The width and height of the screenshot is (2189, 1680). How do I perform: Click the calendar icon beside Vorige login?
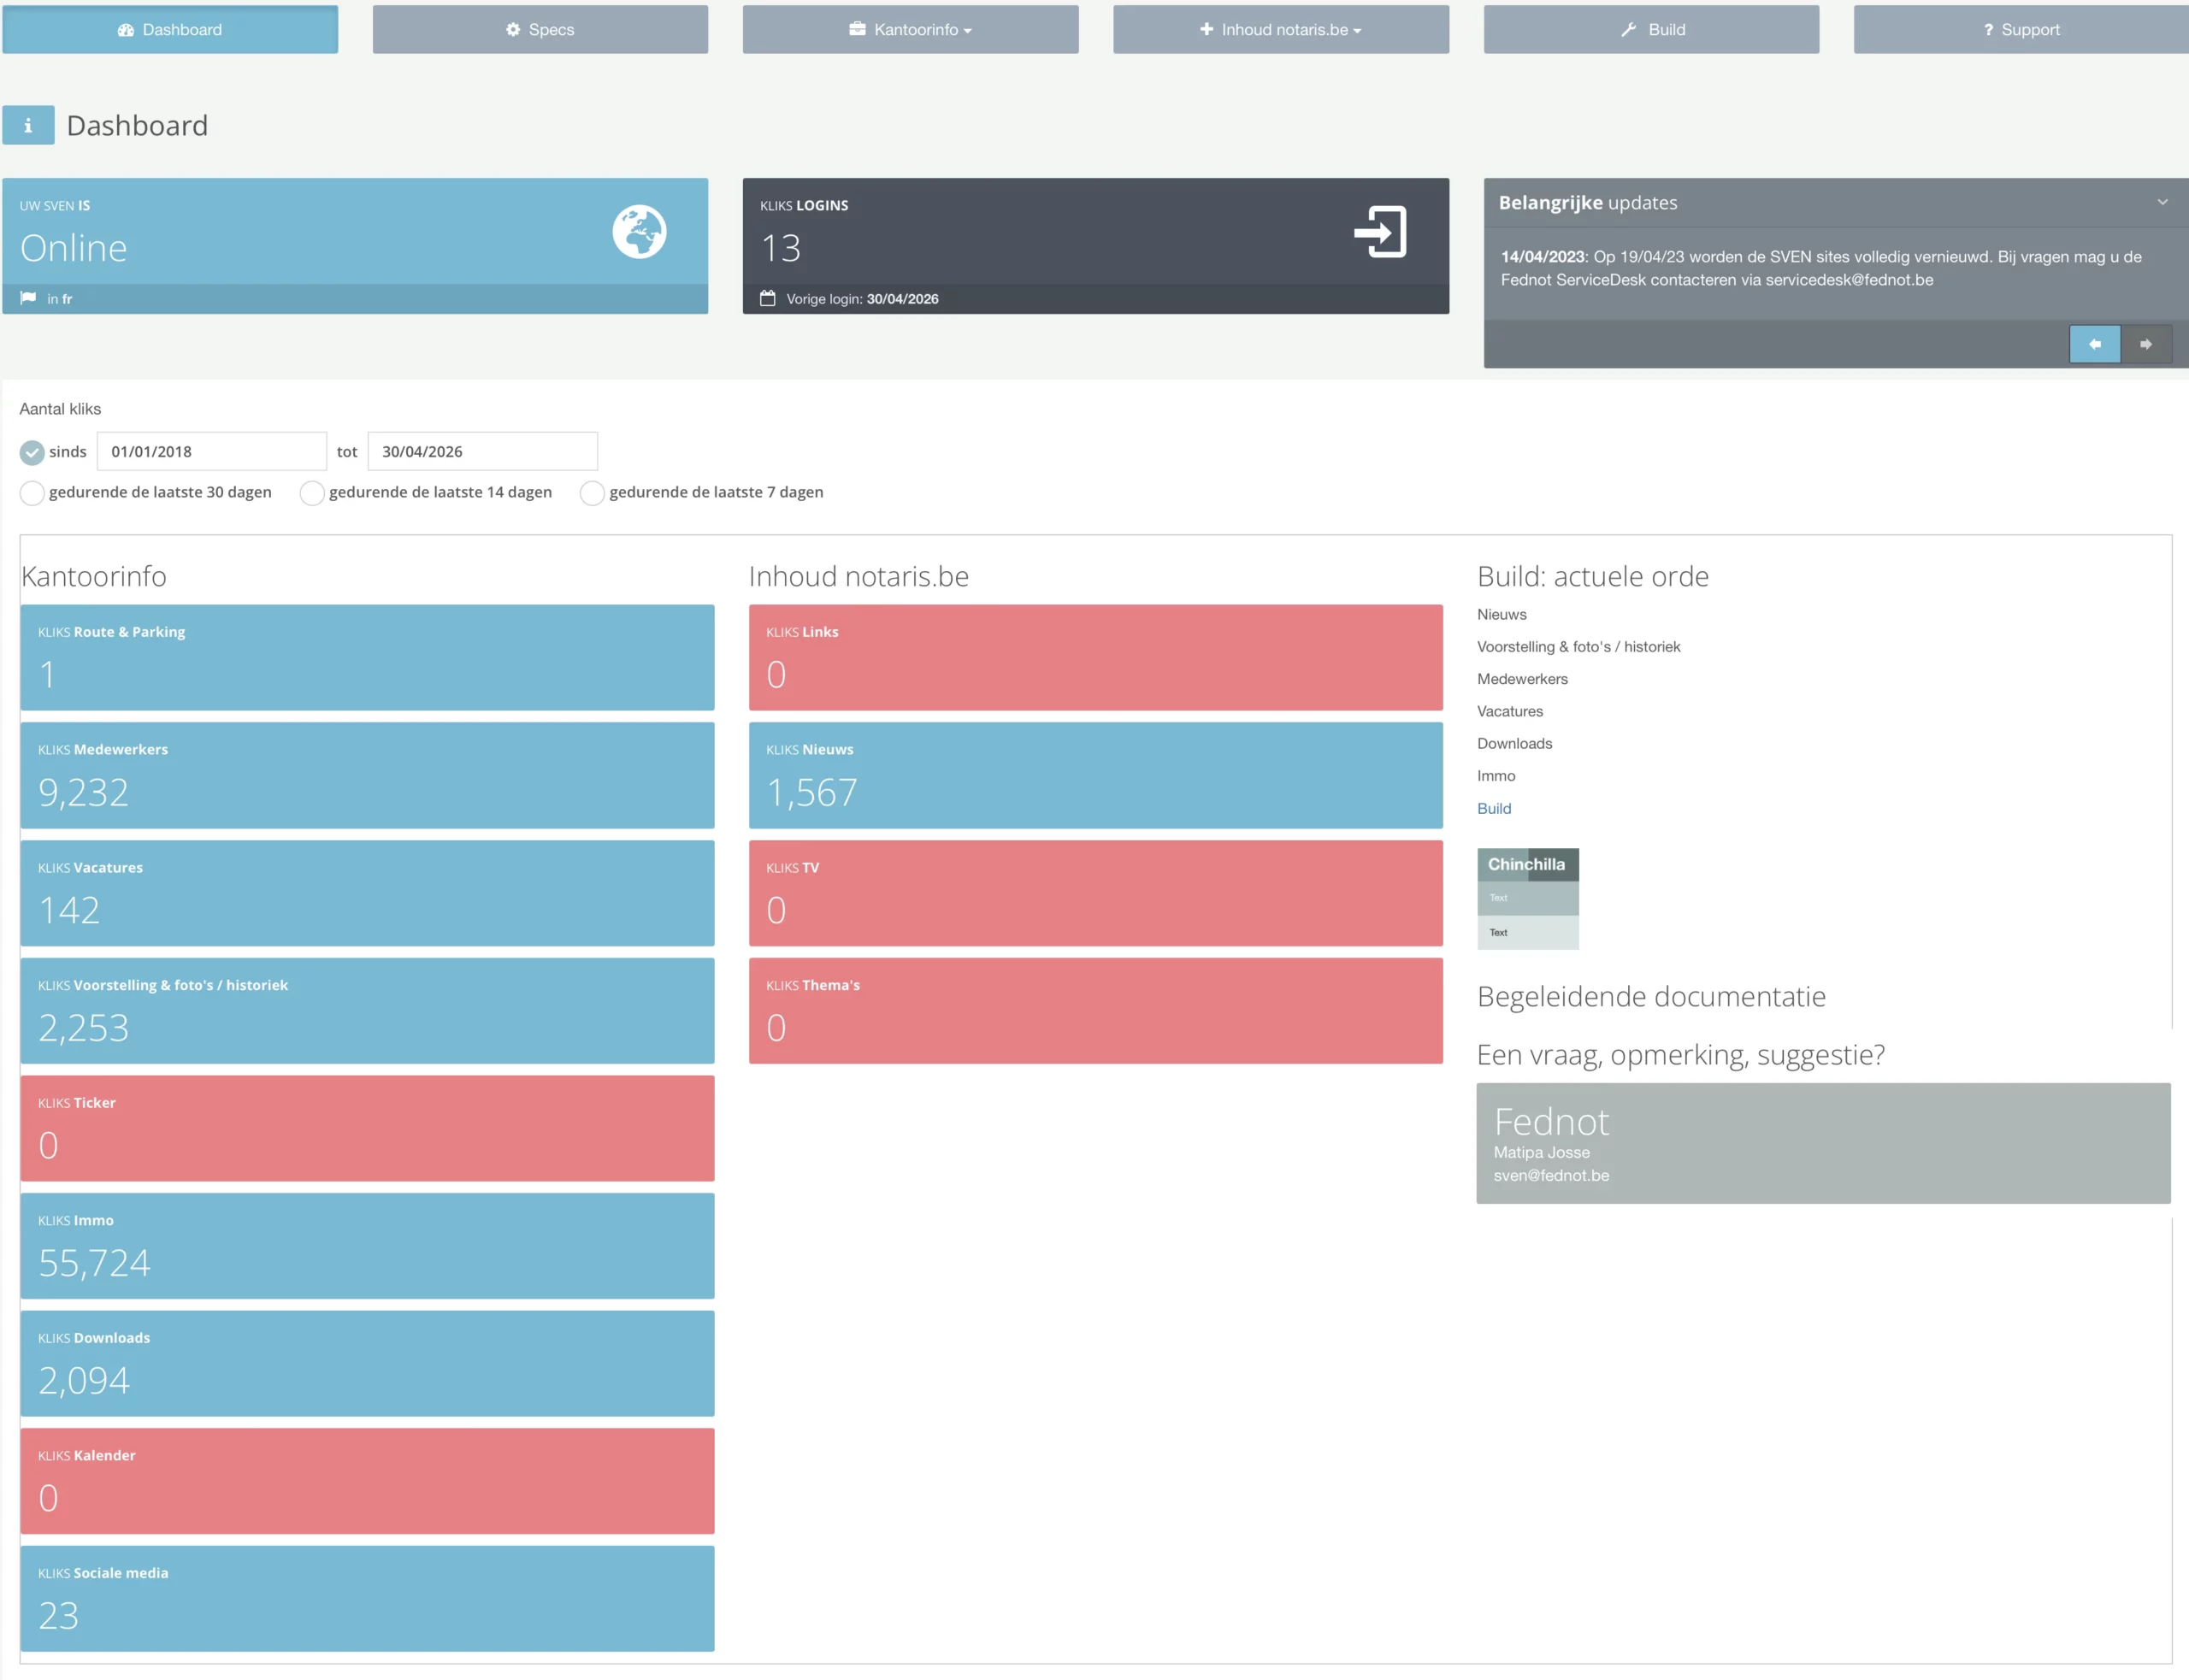[767, 298]
